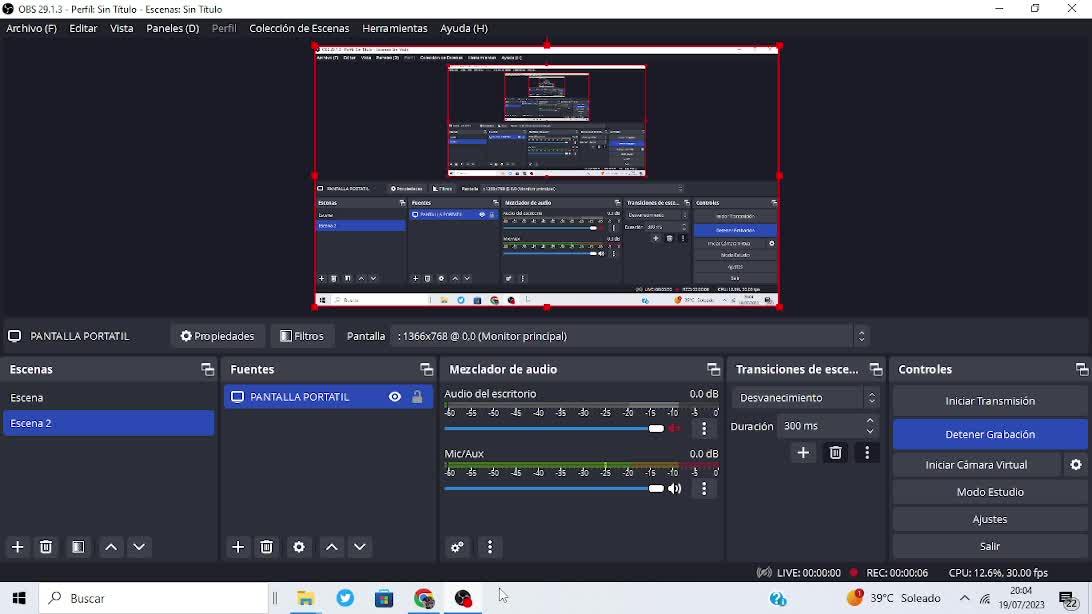Image resolution: width=1092 pixels, height=614 pixels.
Task: Click Detener Grabación button
Action: pos(989,435)
